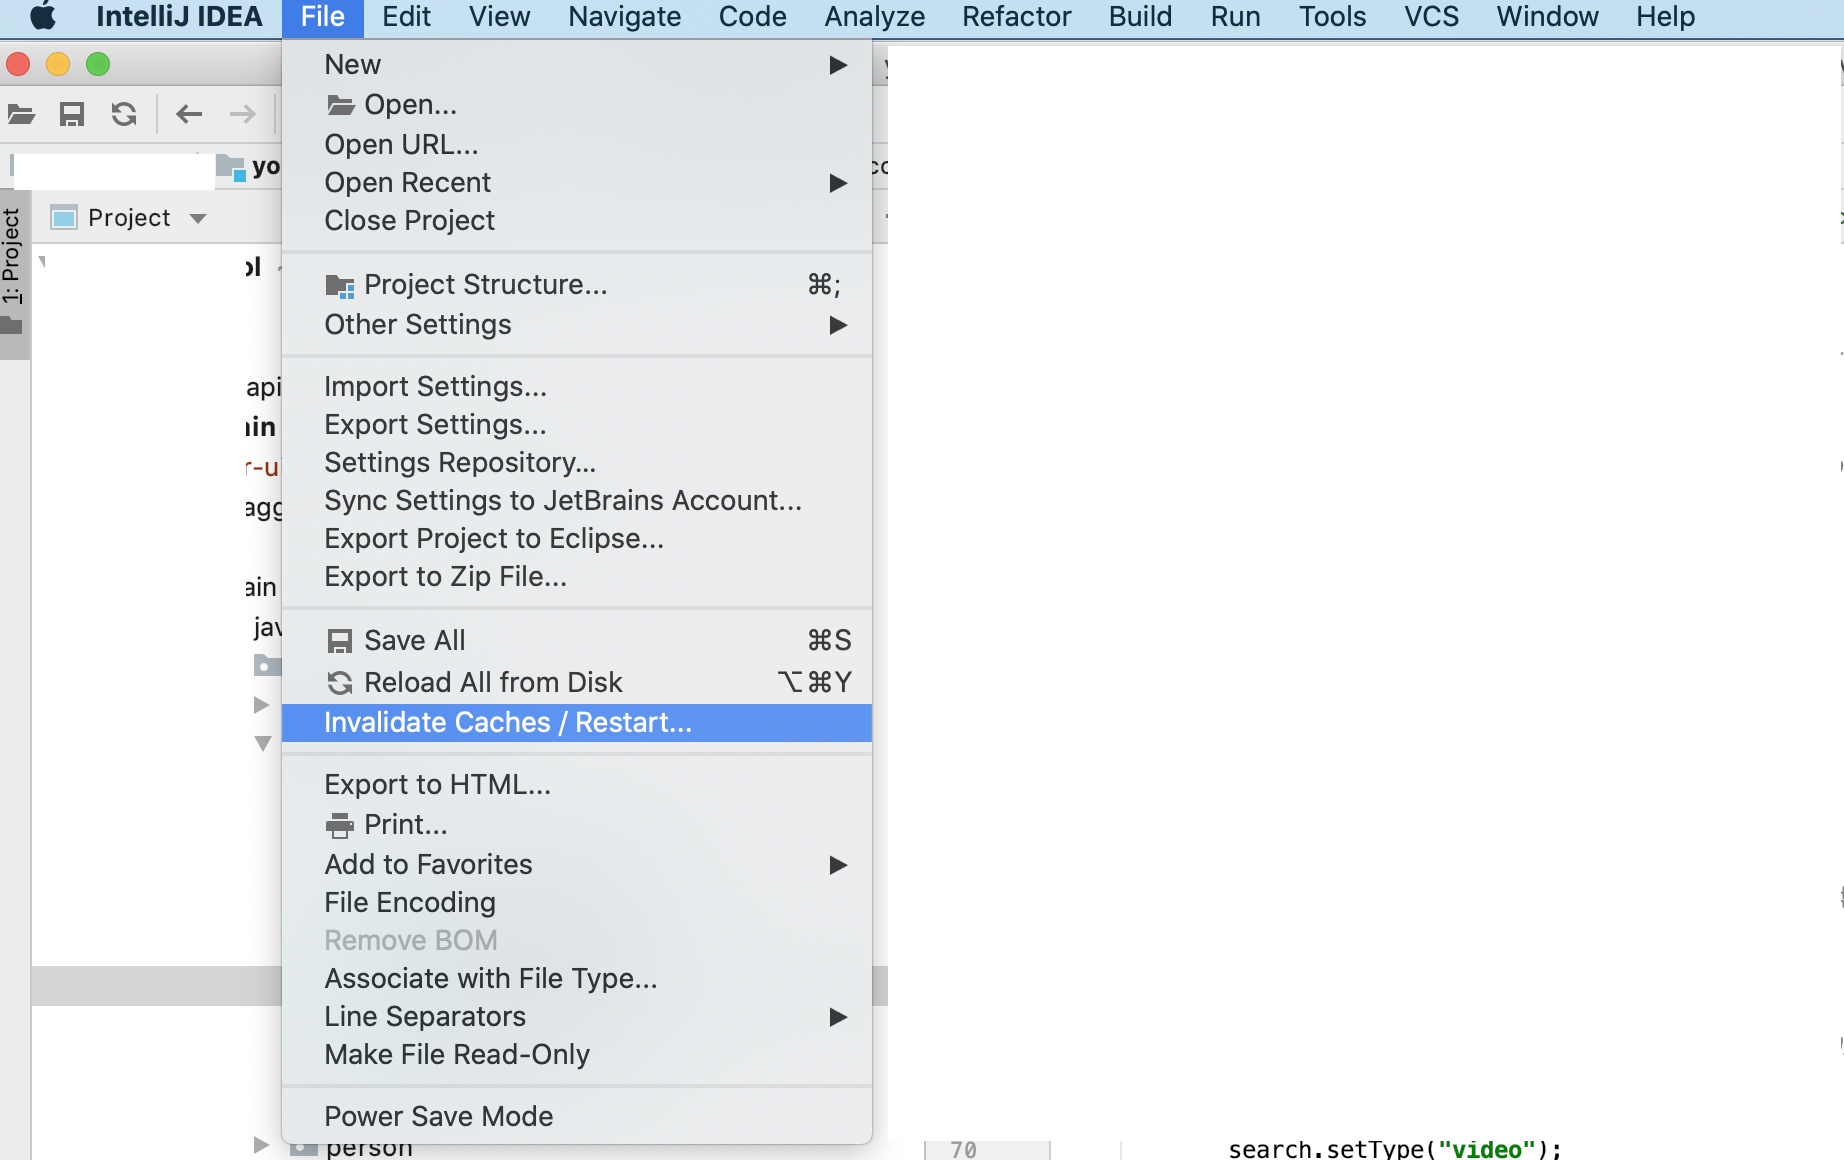Navigate forward with the right arrow
1844x1160 pixels.
coord(242,114)
